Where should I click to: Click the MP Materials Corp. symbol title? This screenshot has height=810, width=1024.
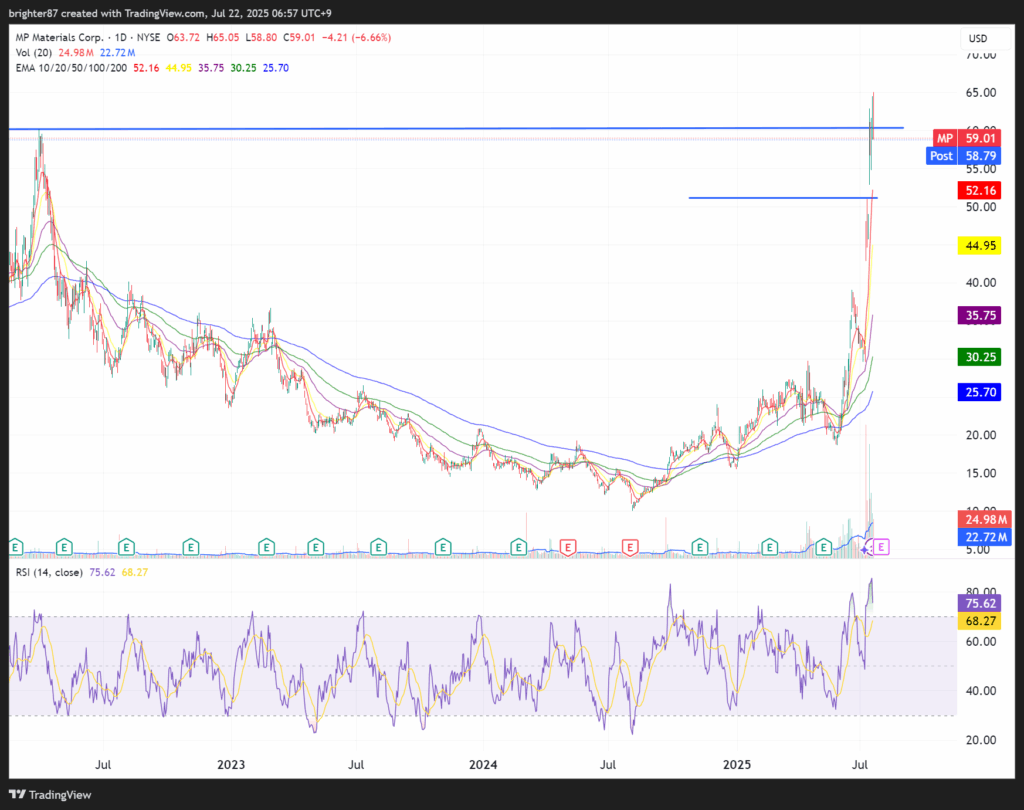pyautogui.click(x=59, y=37)
